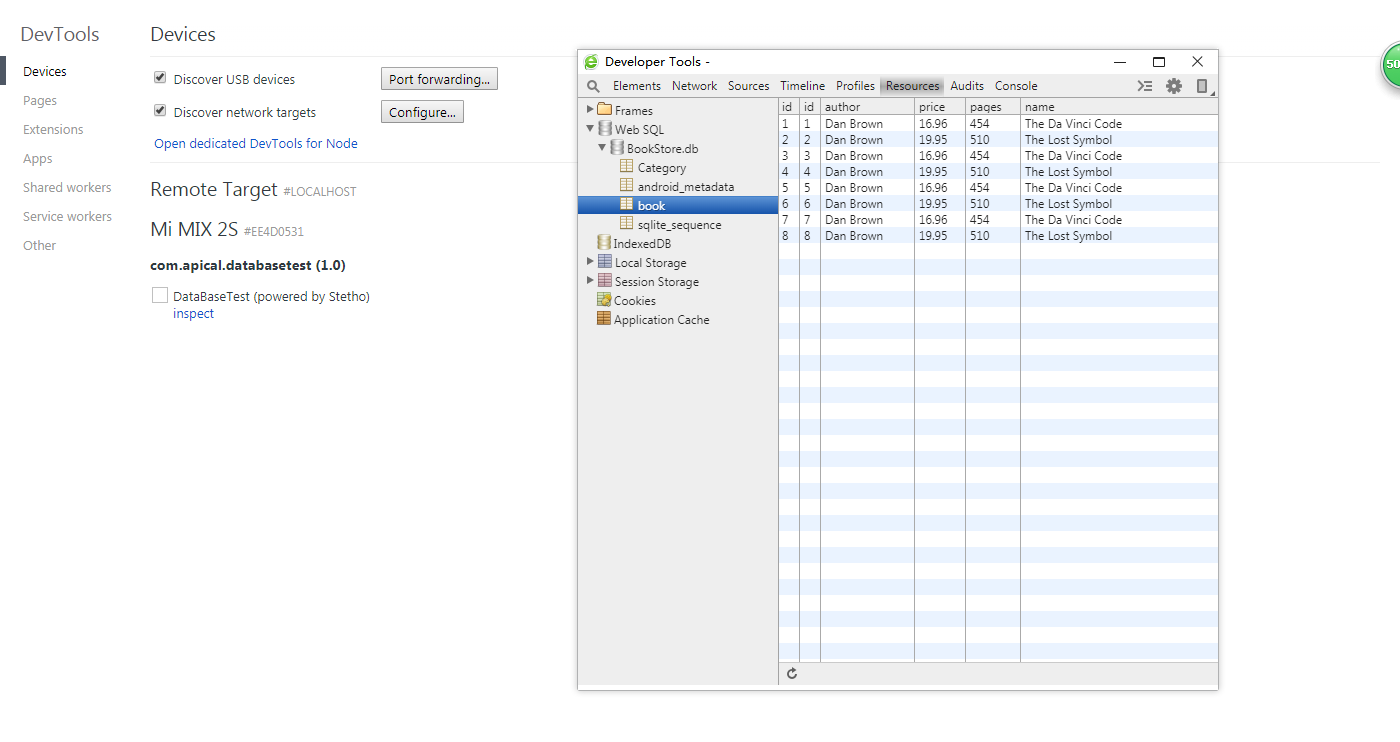1400x742 pixels.
Task: Click the sqlite_sequence table icon
Action: point(627,224)
